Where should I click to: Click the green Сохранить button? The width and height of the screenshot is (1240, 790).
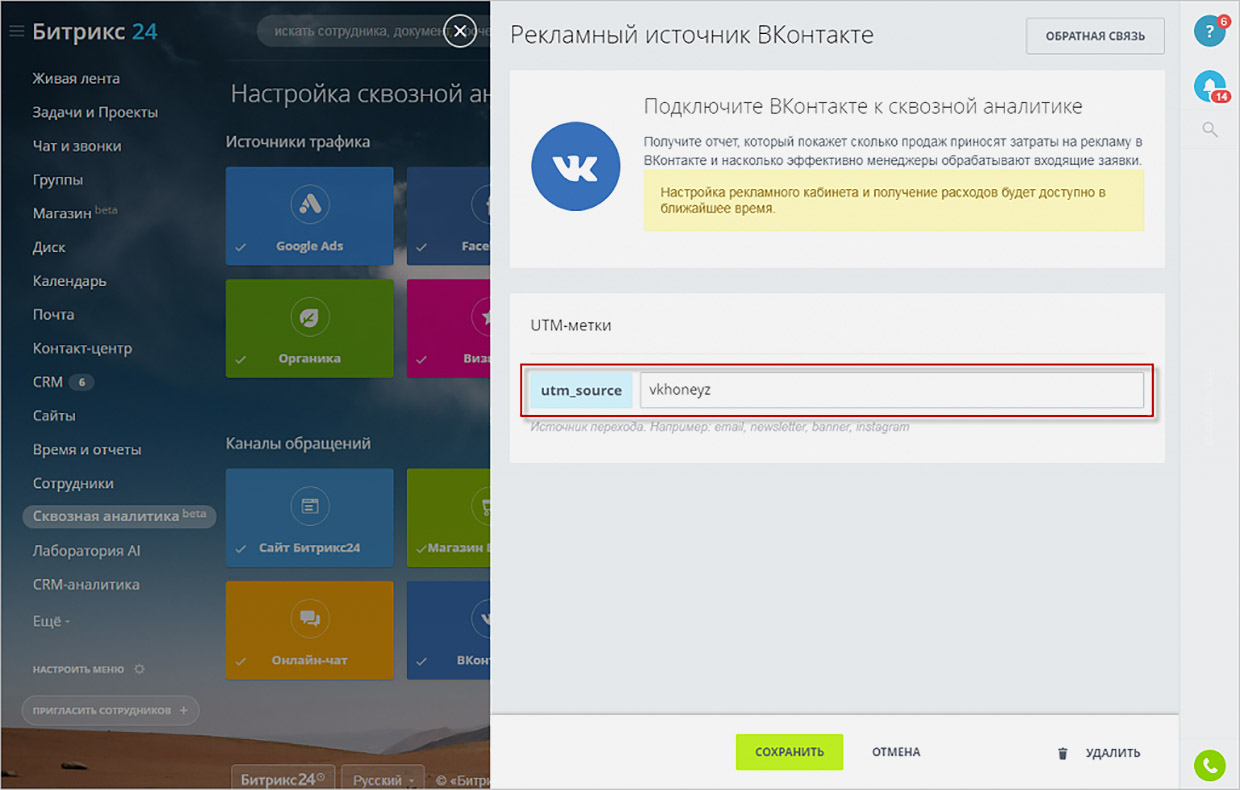pyautogui.click(x=789, y=752)
